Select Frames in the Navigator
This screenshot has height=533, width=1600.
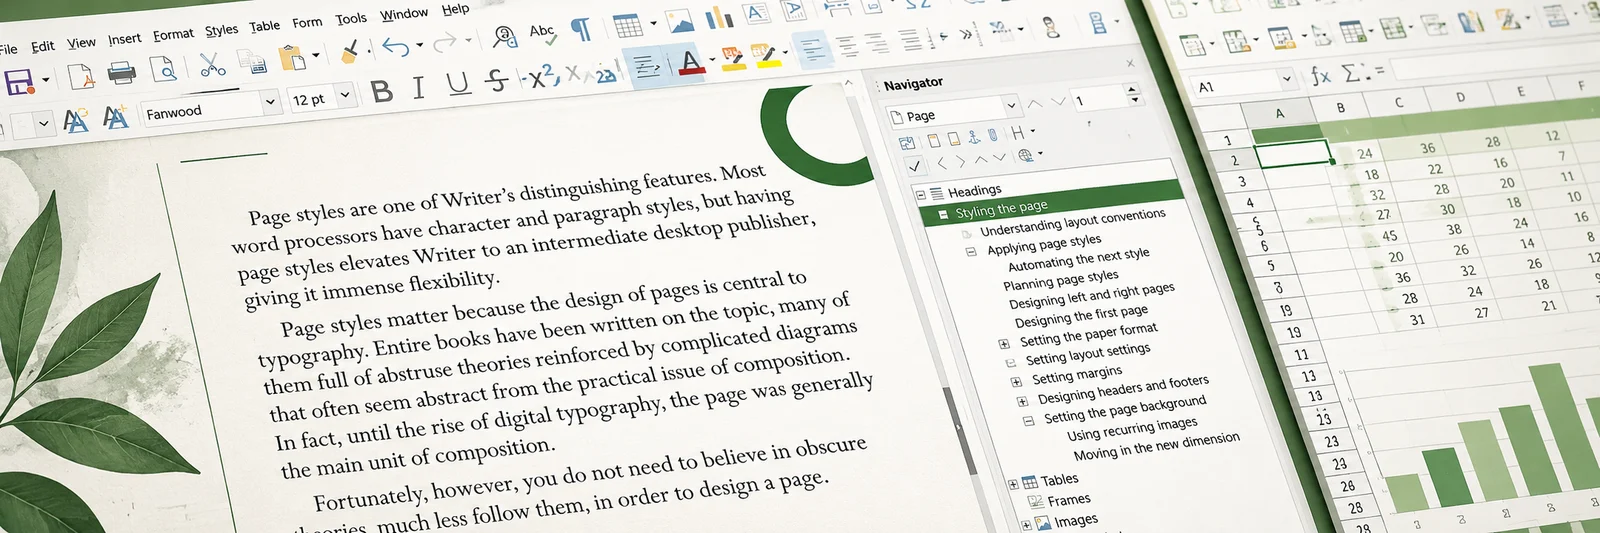click(1069, 500)
